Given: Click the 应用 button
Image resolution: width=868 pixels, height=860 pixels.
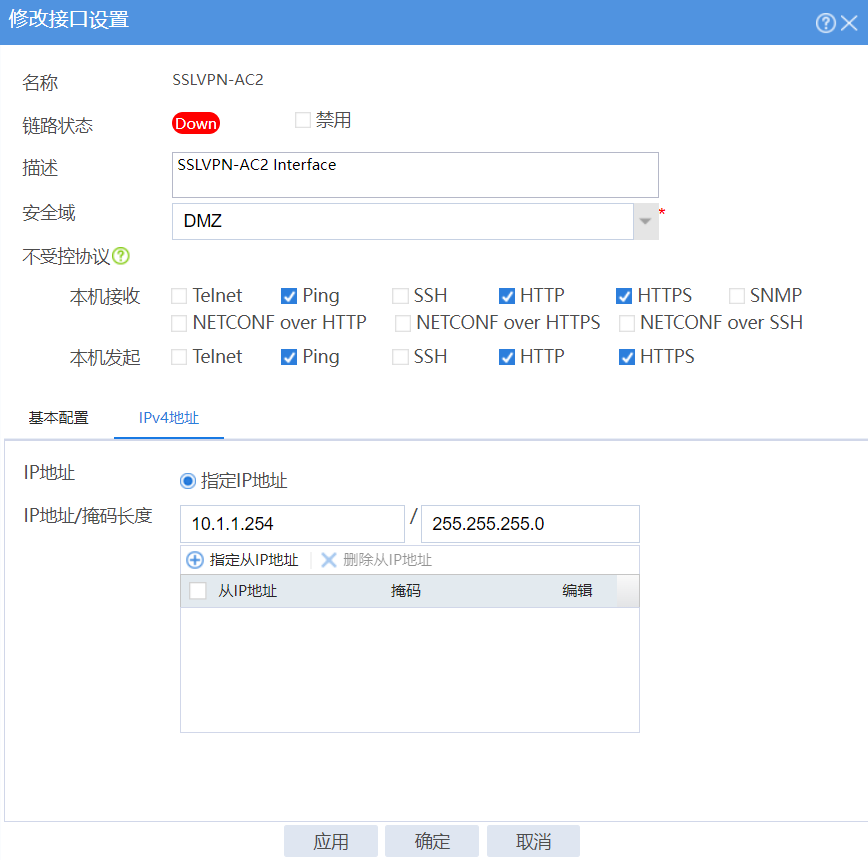Looking at the screenshot, I should coord(331,841).
